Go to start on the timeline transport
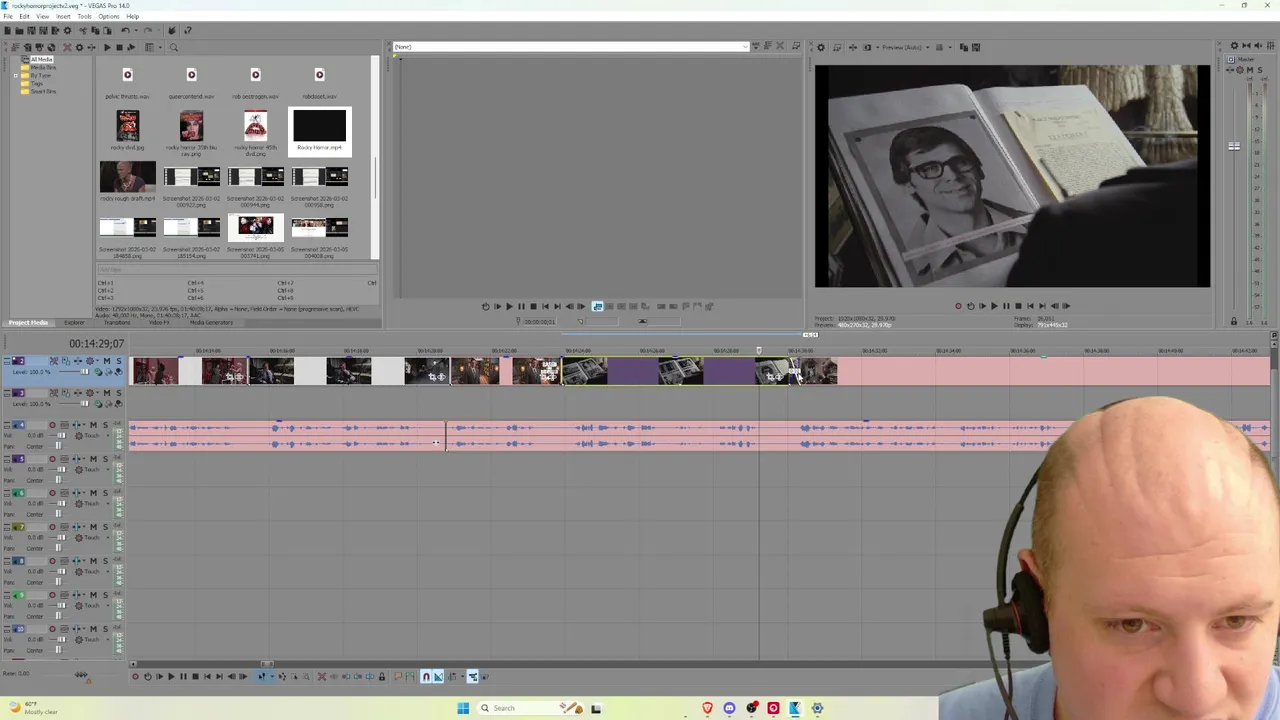The height and width of the screenshot is (720, 1280). pyautogui.click(x=207, y=677)
